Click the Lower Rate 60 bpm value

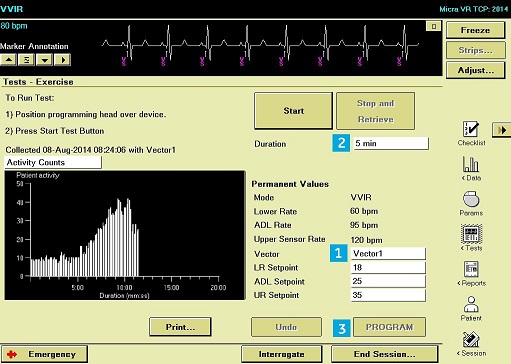pyautogui.click(x=364, y=211)
